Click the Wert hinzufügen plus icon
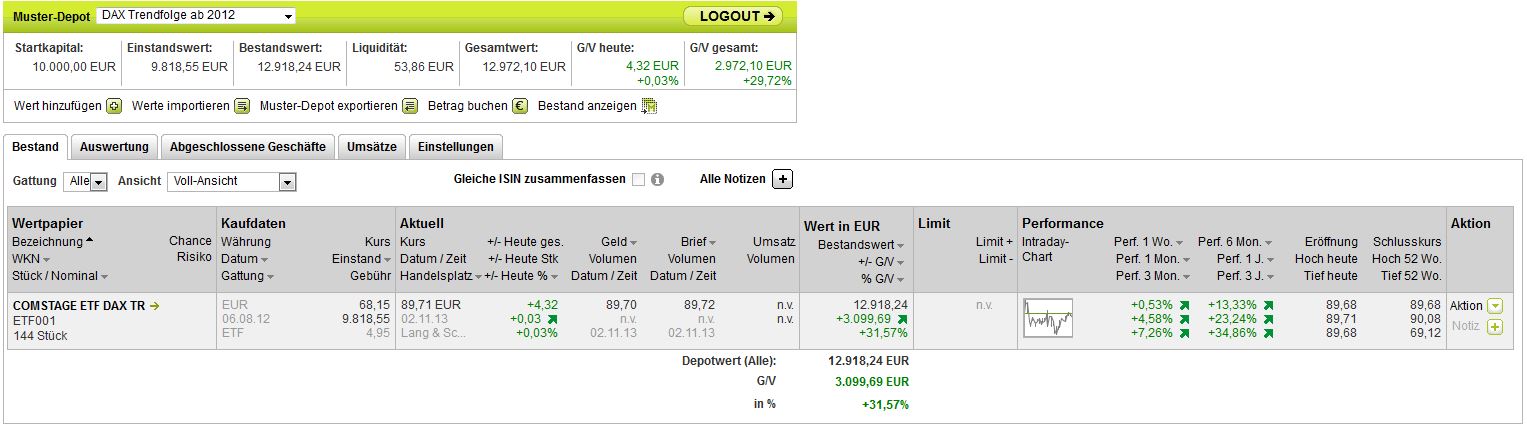 click(x=114, y=106)
